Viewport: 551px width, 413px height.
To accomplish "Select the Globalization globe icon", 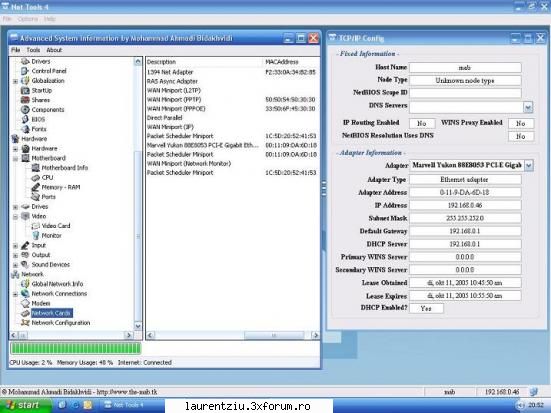I will 25,80.
